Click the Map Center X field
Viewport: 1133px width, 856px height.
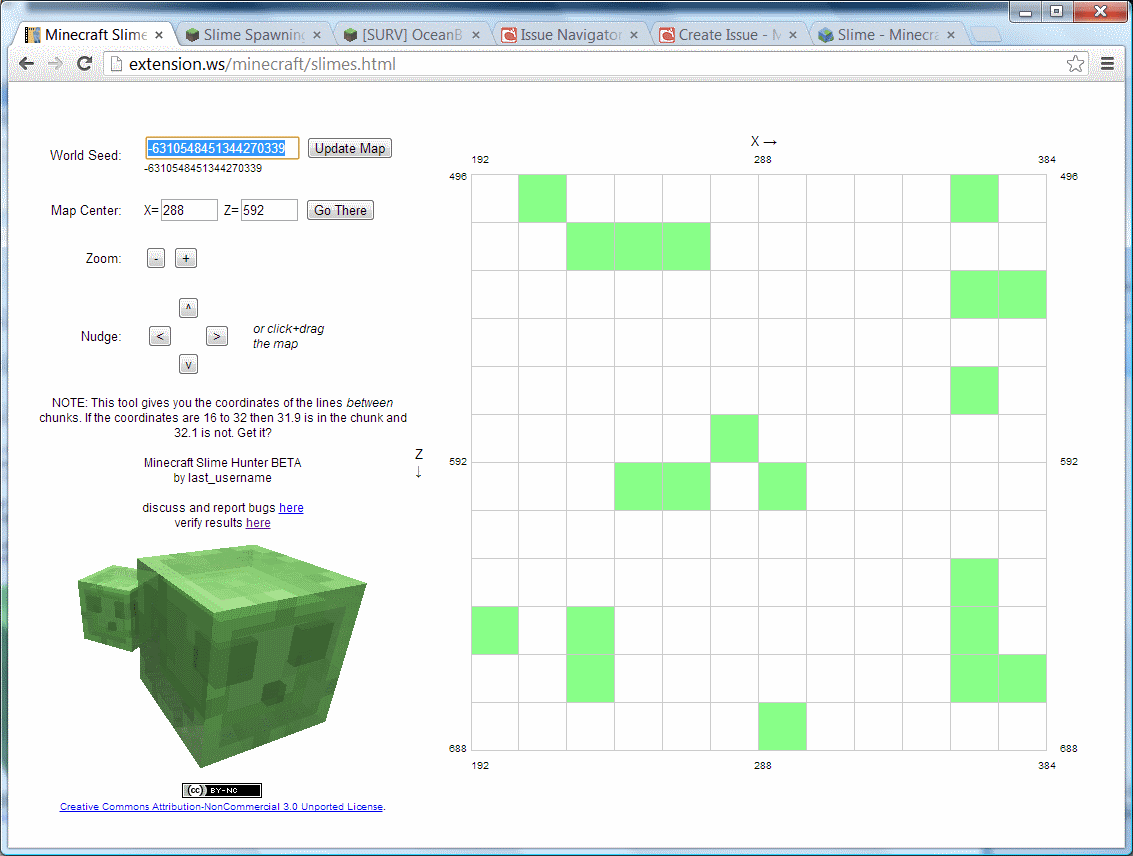click(189, 210)
